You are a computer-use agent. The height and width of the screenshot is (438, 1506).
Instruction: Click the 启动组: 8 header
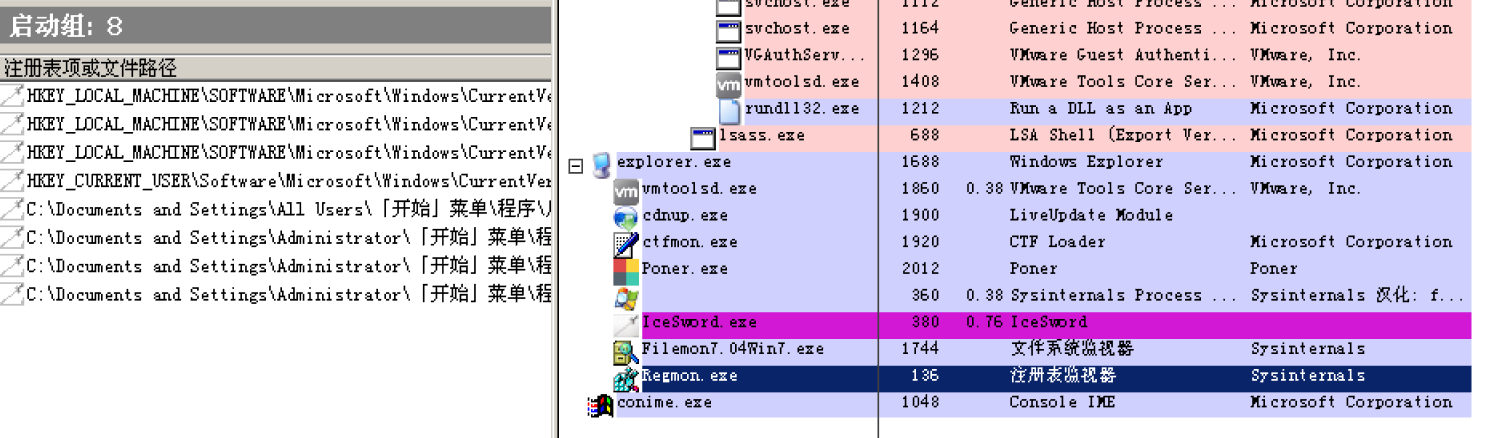[x=276, y=24]
